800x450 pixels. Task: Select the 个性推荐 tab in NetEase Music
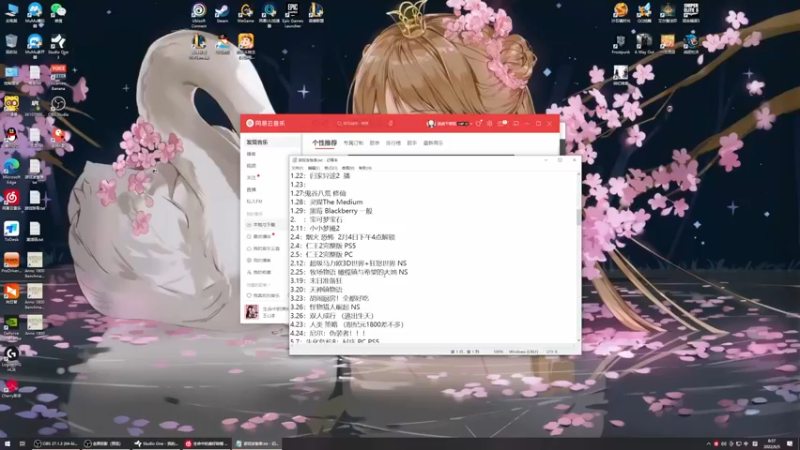pyautogui.click(x=324, y=143)
